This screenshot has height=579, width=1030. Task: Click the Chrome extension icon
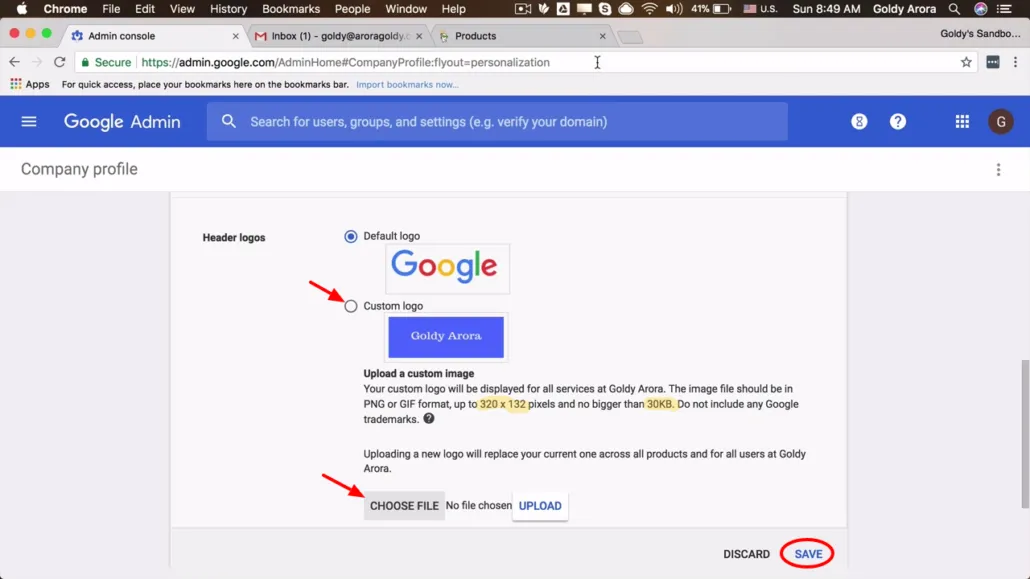pos(993,62)
